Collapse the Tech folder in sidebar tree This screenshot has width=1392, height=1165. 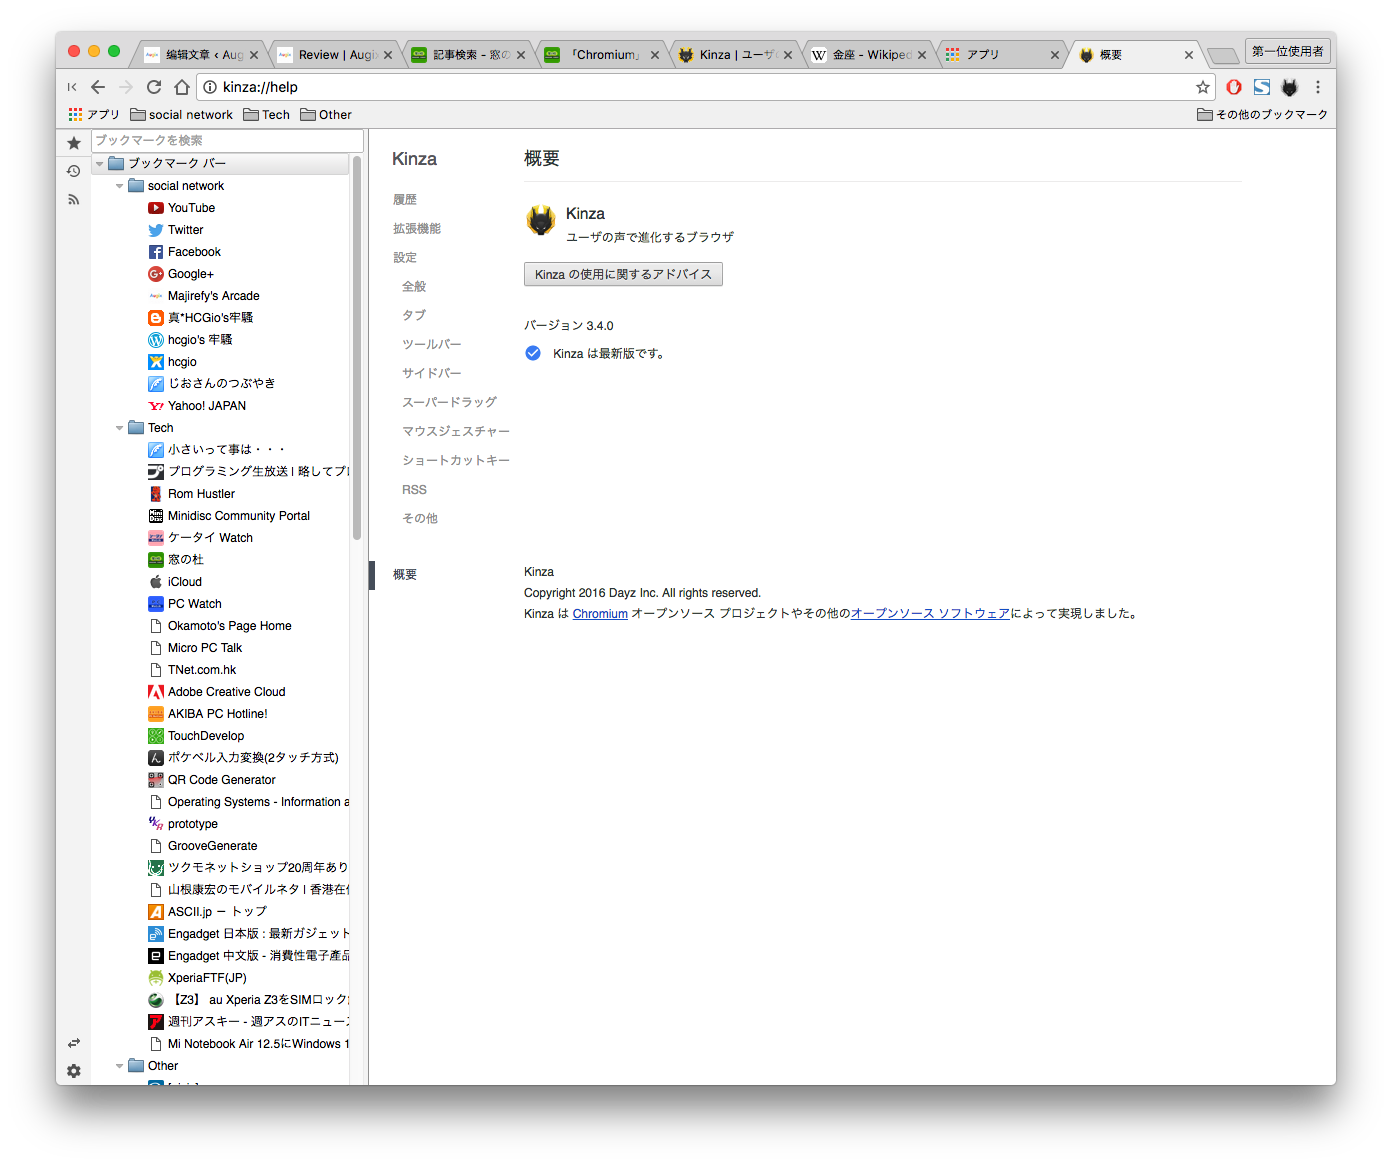[120, 428]
